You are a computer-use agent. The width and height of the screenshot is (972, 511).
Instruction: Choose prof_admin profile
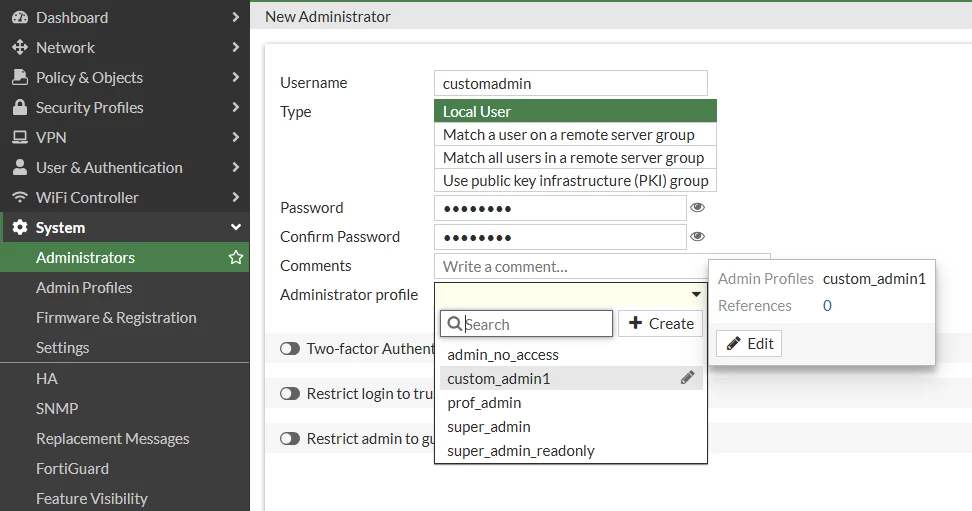(x=571, y=402)
